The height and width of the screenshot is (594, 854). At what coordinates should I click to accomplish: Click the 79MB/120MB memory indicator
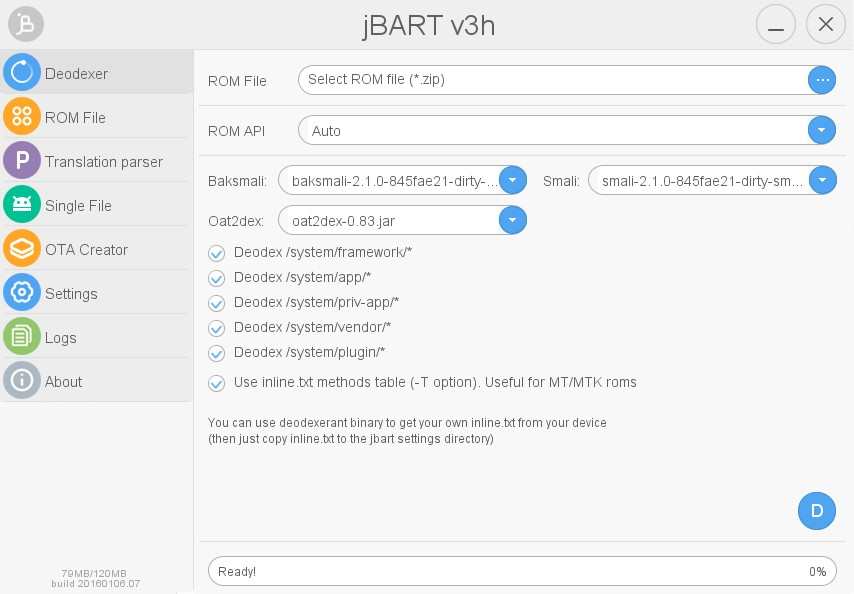[94, 573]
